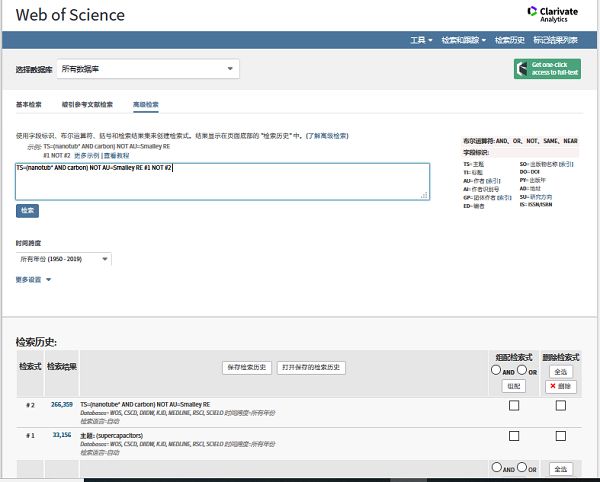The width and height of the screenshot is (600, 482).
Task: Select the top AND radio button for combining sets
Action: tap(496, 370)
